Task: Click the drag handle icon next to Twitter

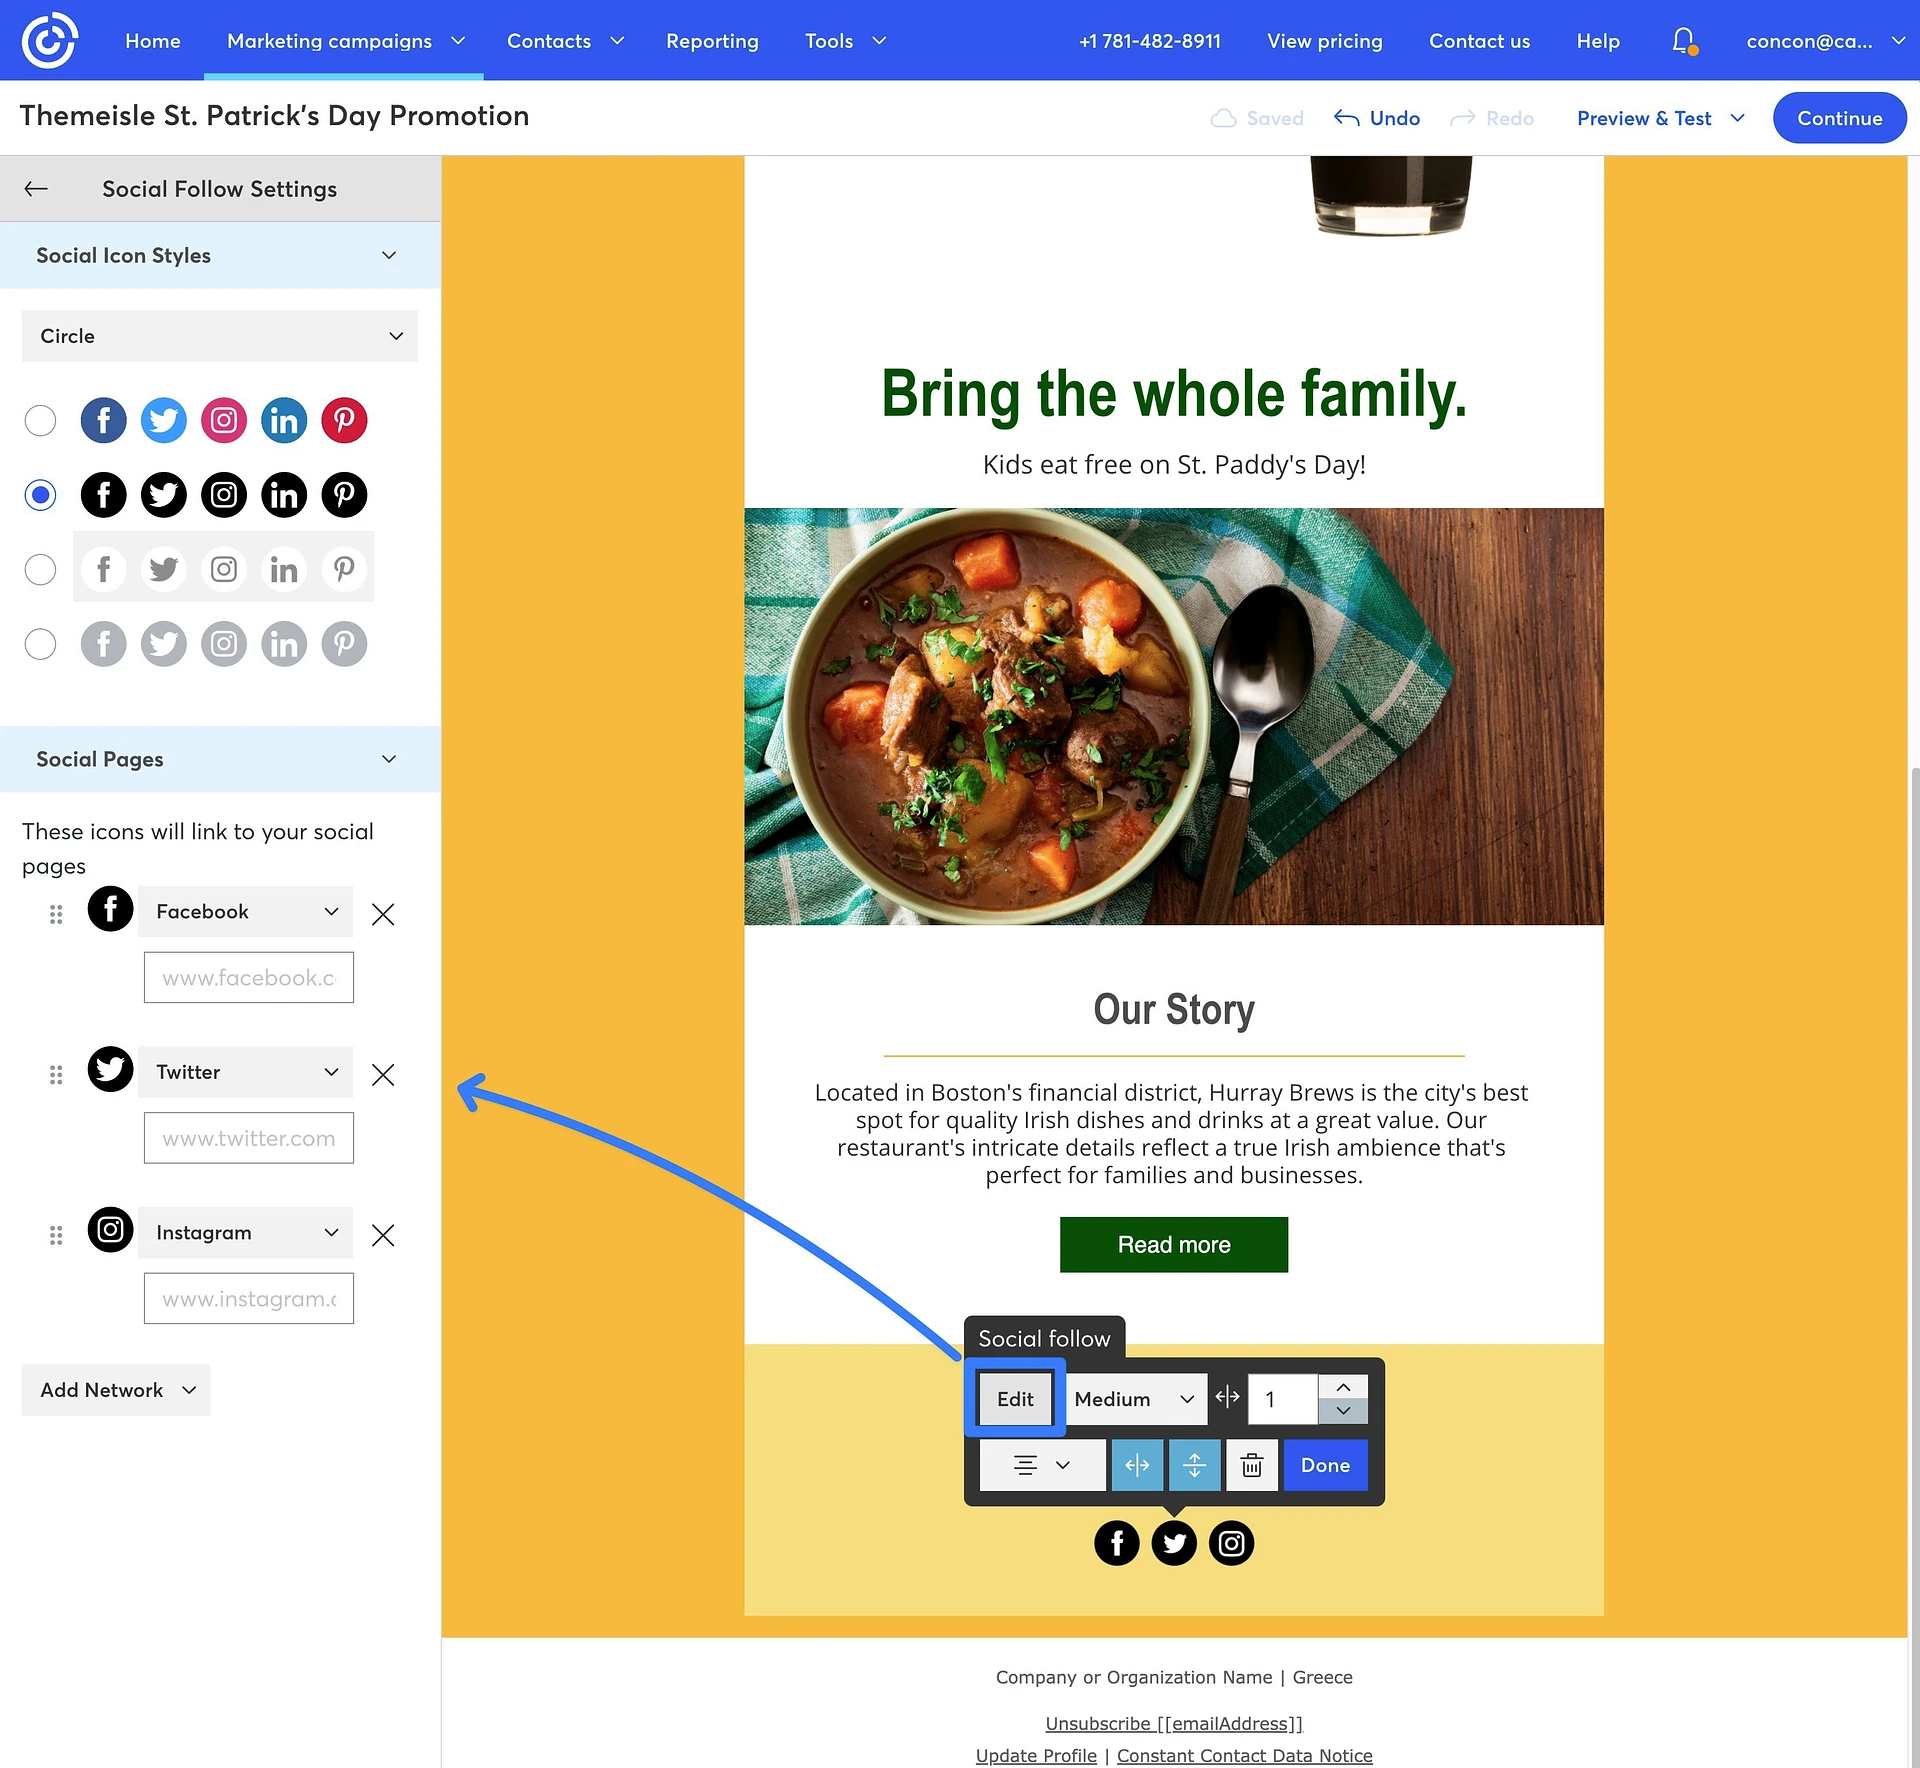Action: (55, 1072)
